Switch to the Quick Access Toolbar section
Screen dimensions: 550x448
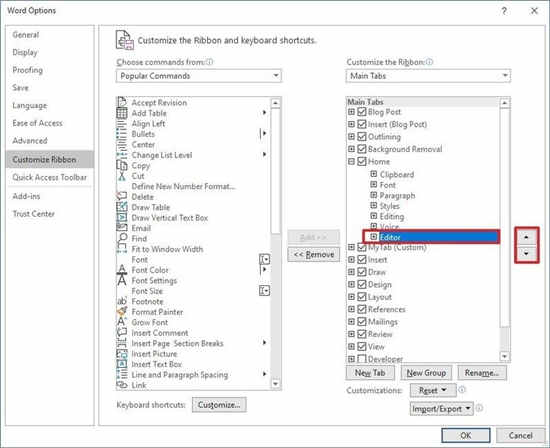tap(49, 178)
